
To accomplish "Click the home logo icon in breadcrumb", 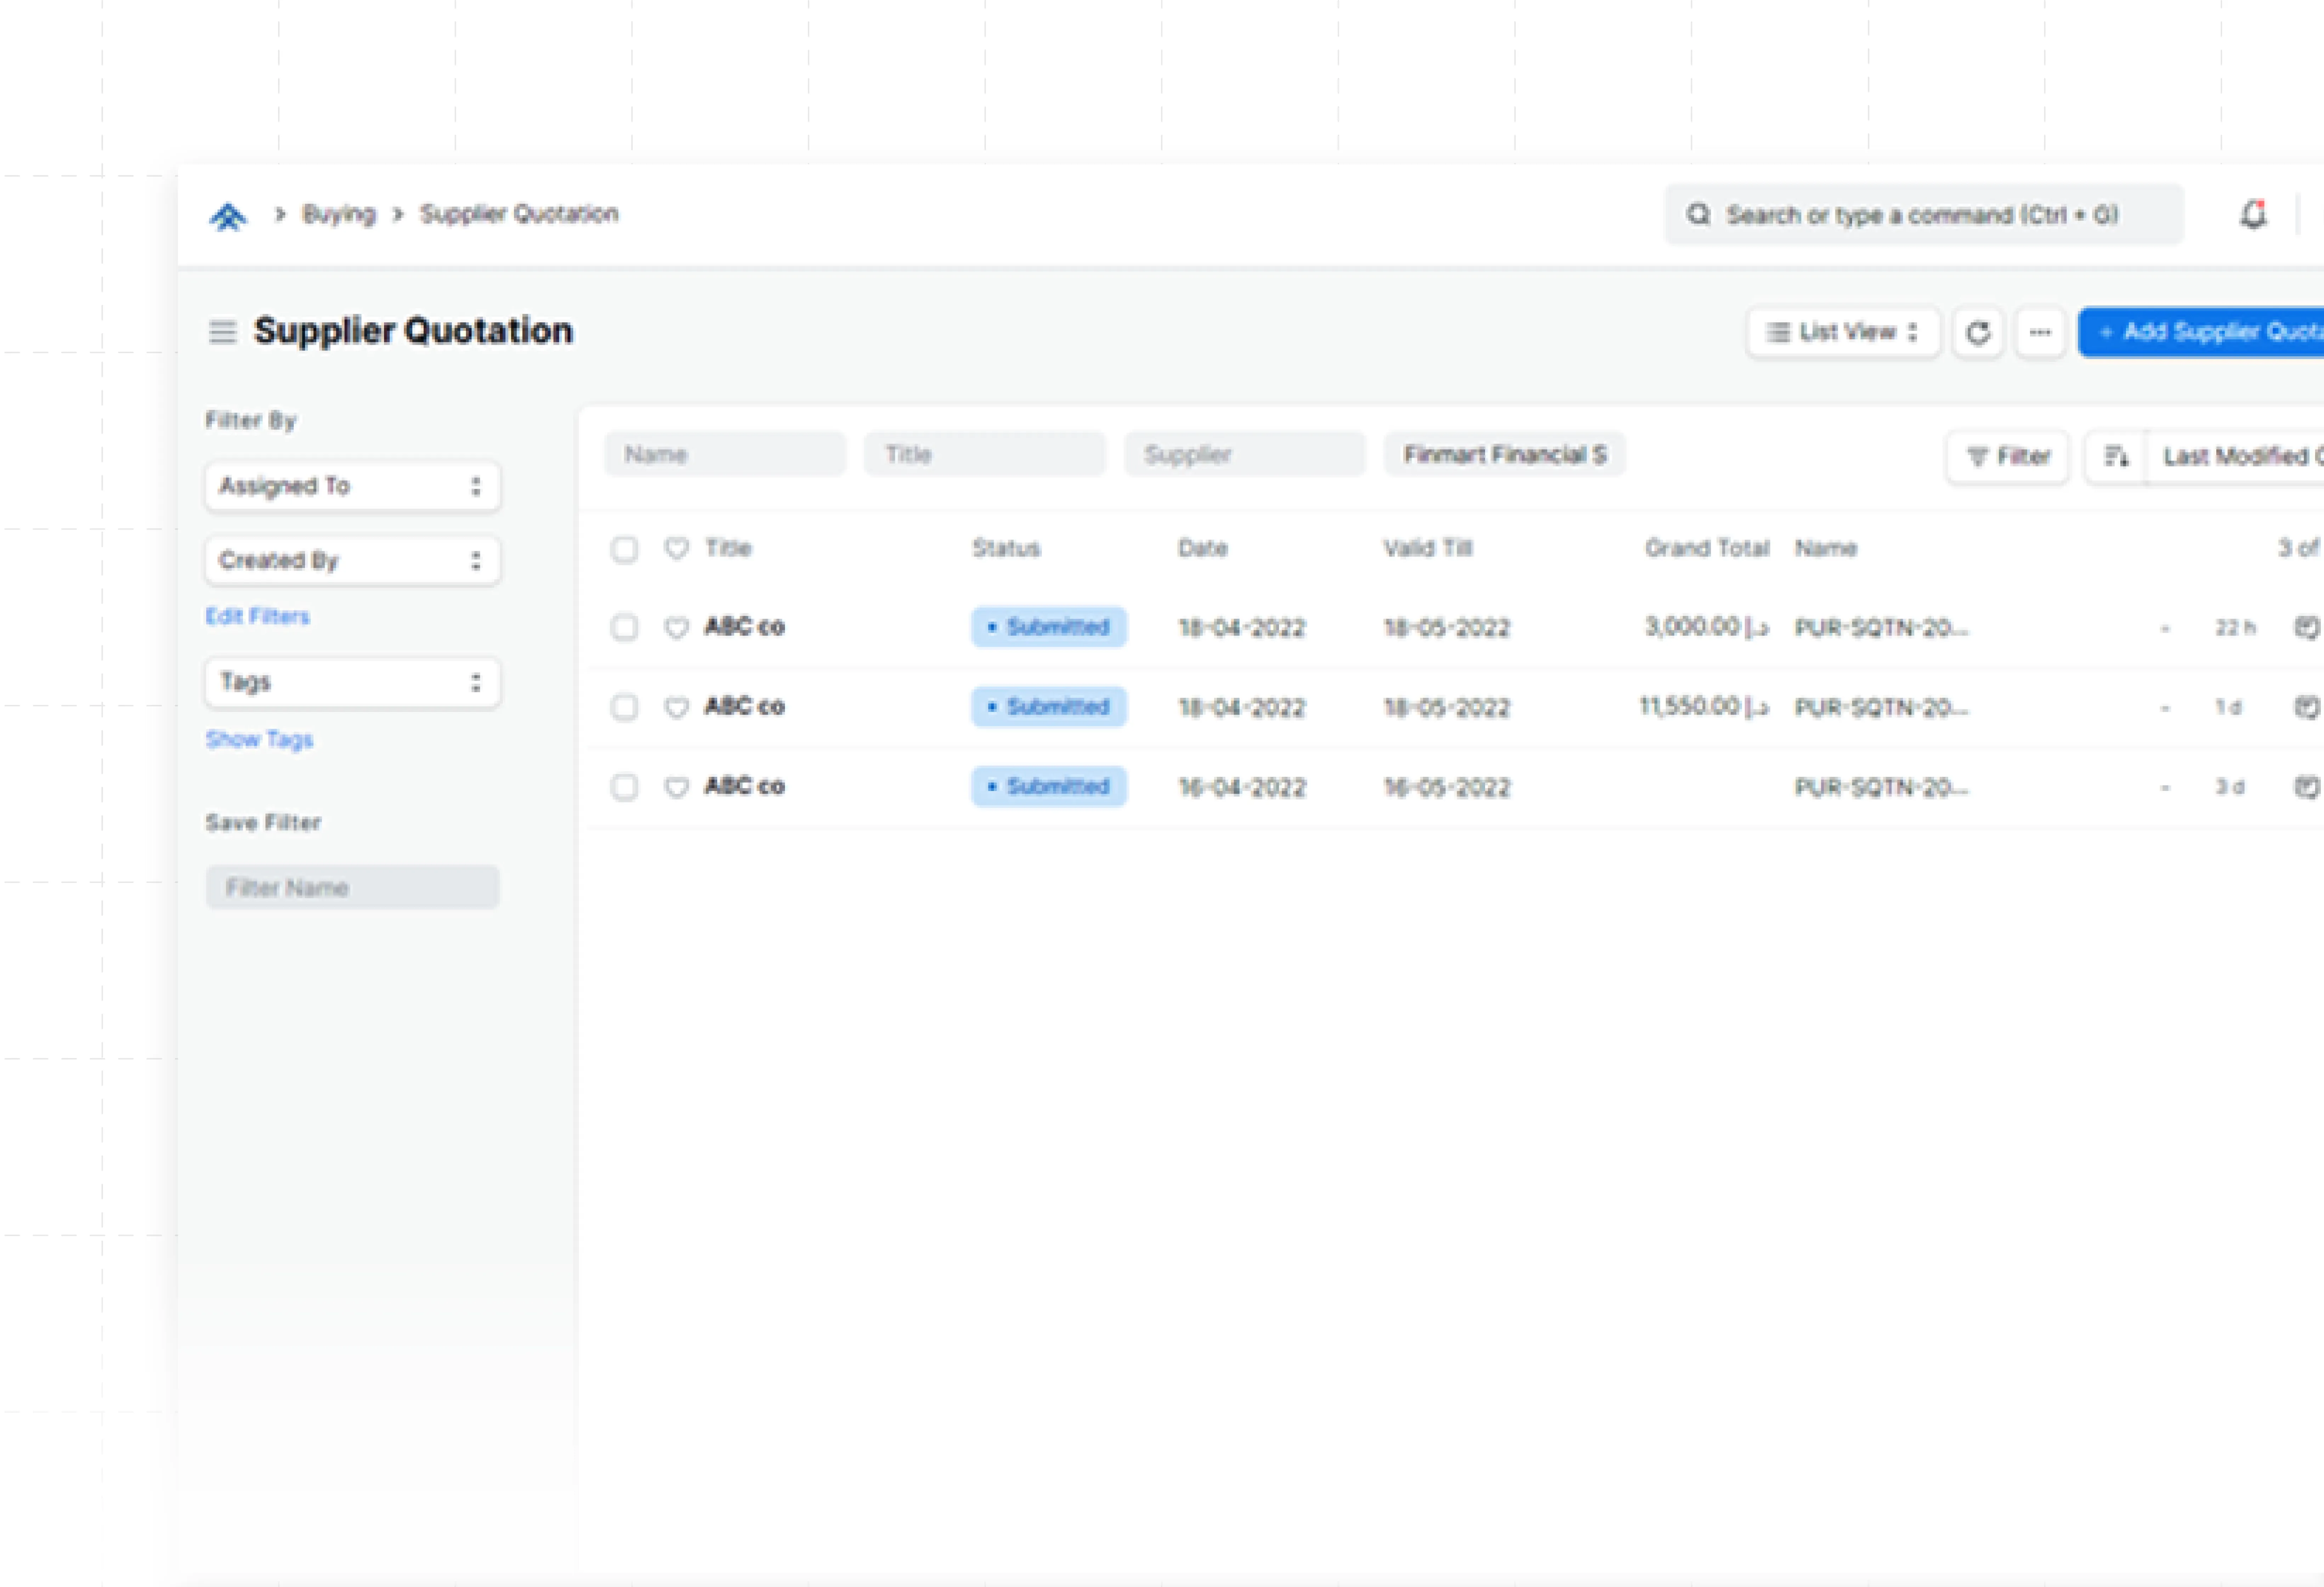I will click(x=228, y=216).
